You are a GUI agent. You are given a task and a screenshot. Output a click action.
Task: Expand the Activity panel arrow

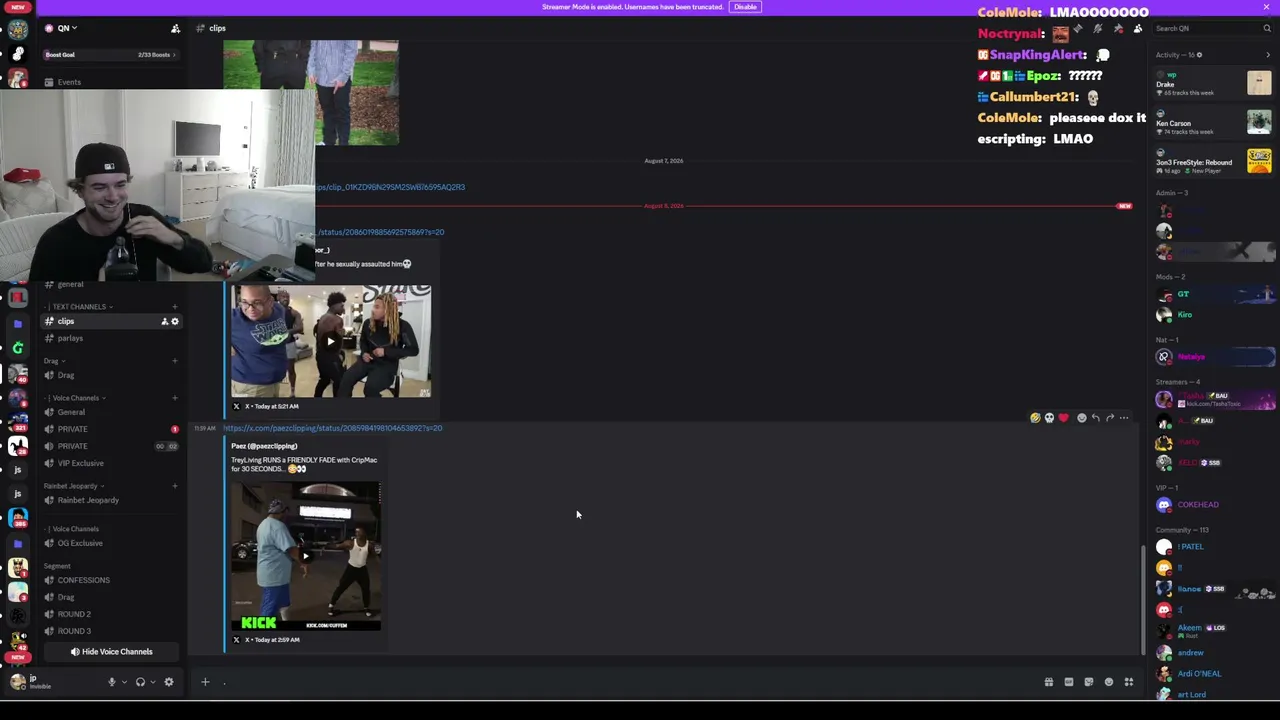(1268, 55)
